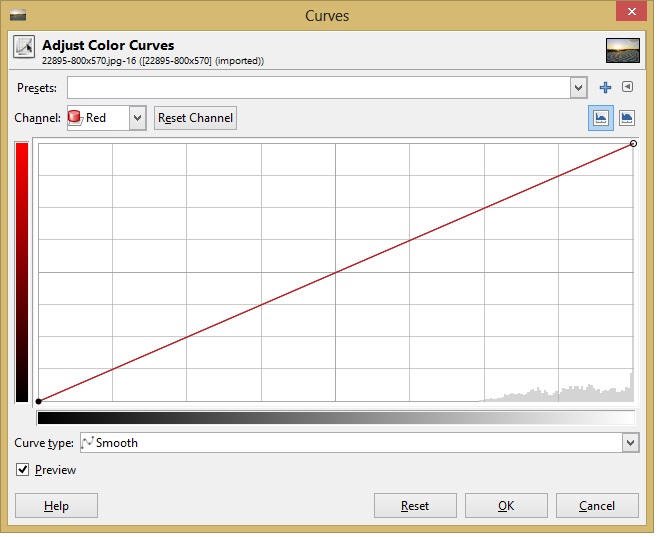Switch to linear histogram view
Screen dimensions: 659x537
[x=602, y=117]
